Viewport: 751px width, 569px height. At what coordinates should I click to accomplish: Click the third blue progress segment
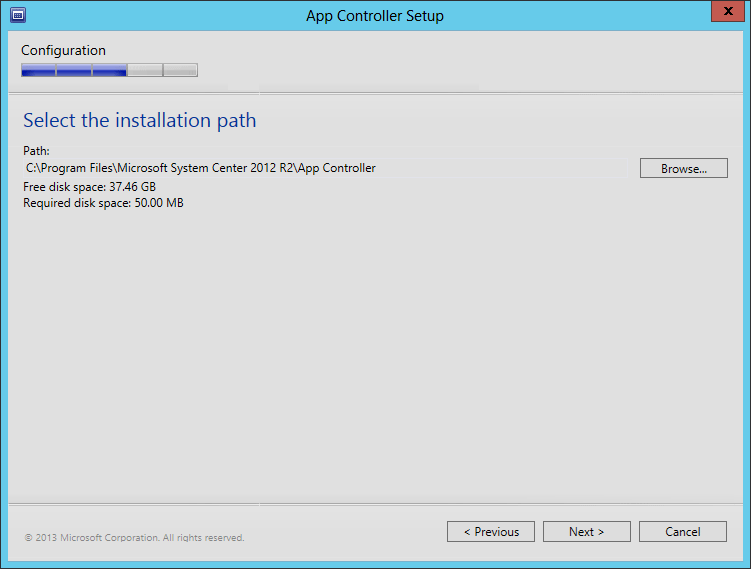[x=110, y=70]
